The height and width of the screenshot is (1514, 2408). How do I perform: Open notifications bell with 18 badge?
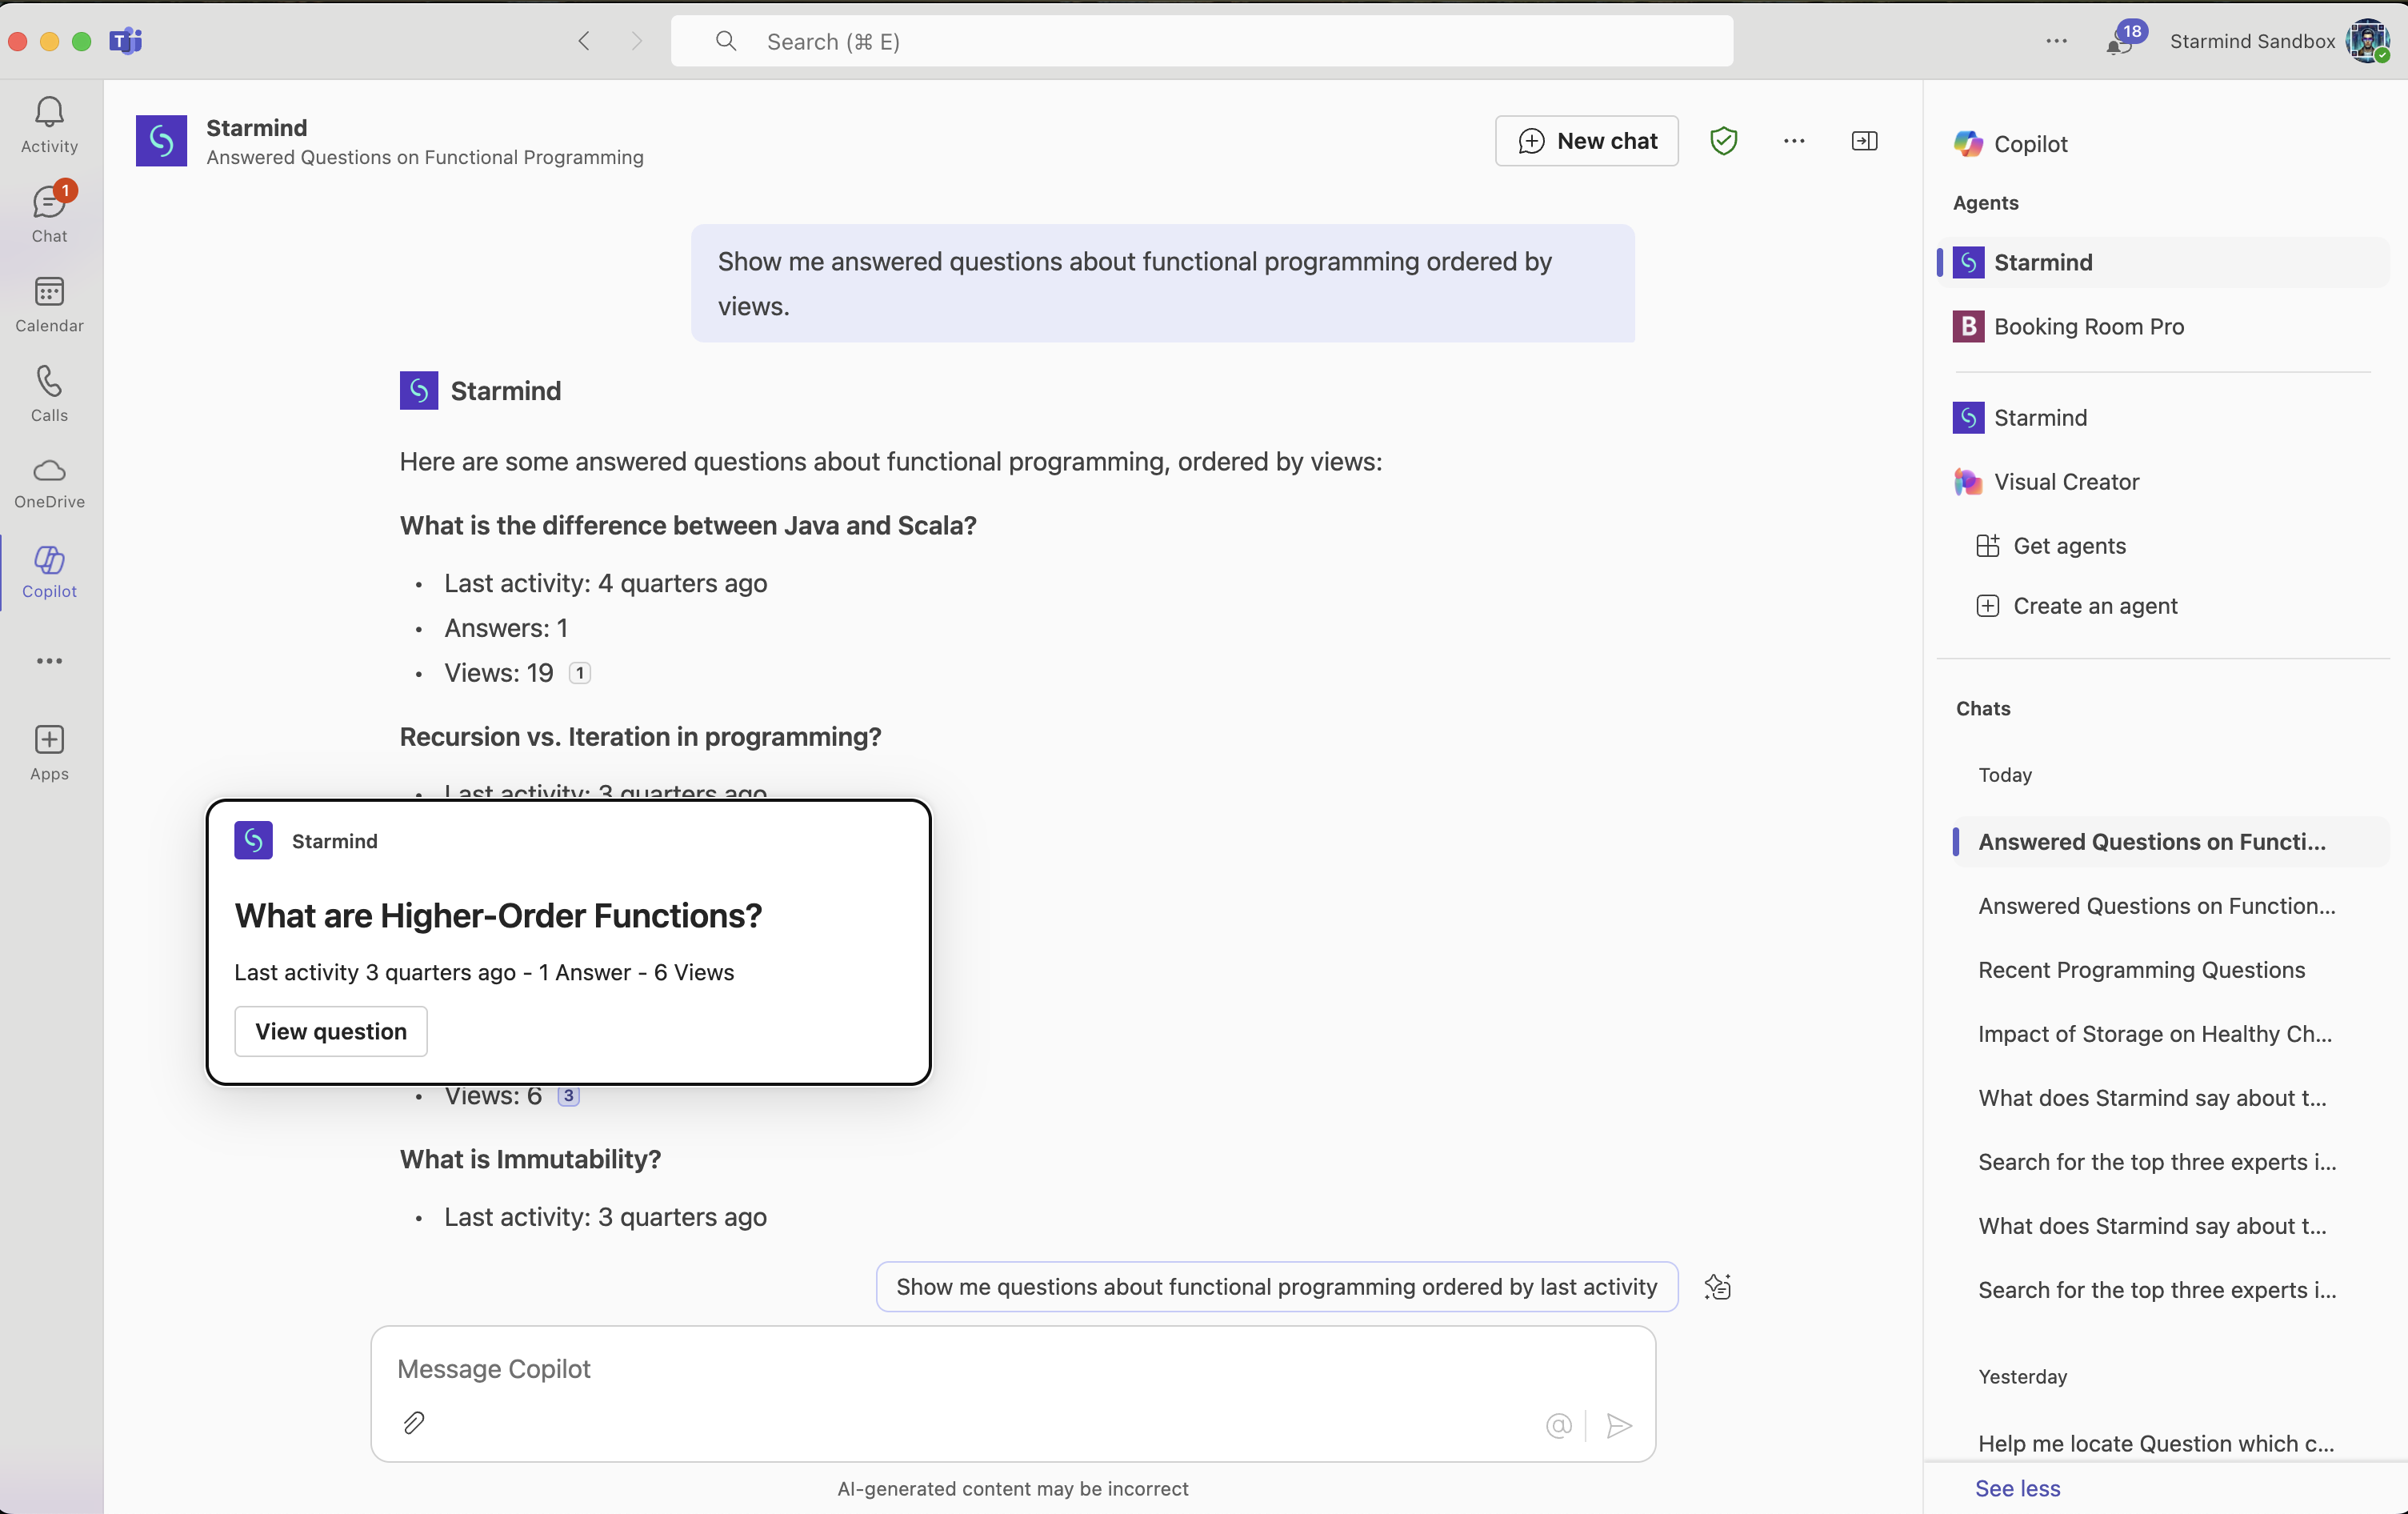click(2118, 42)
